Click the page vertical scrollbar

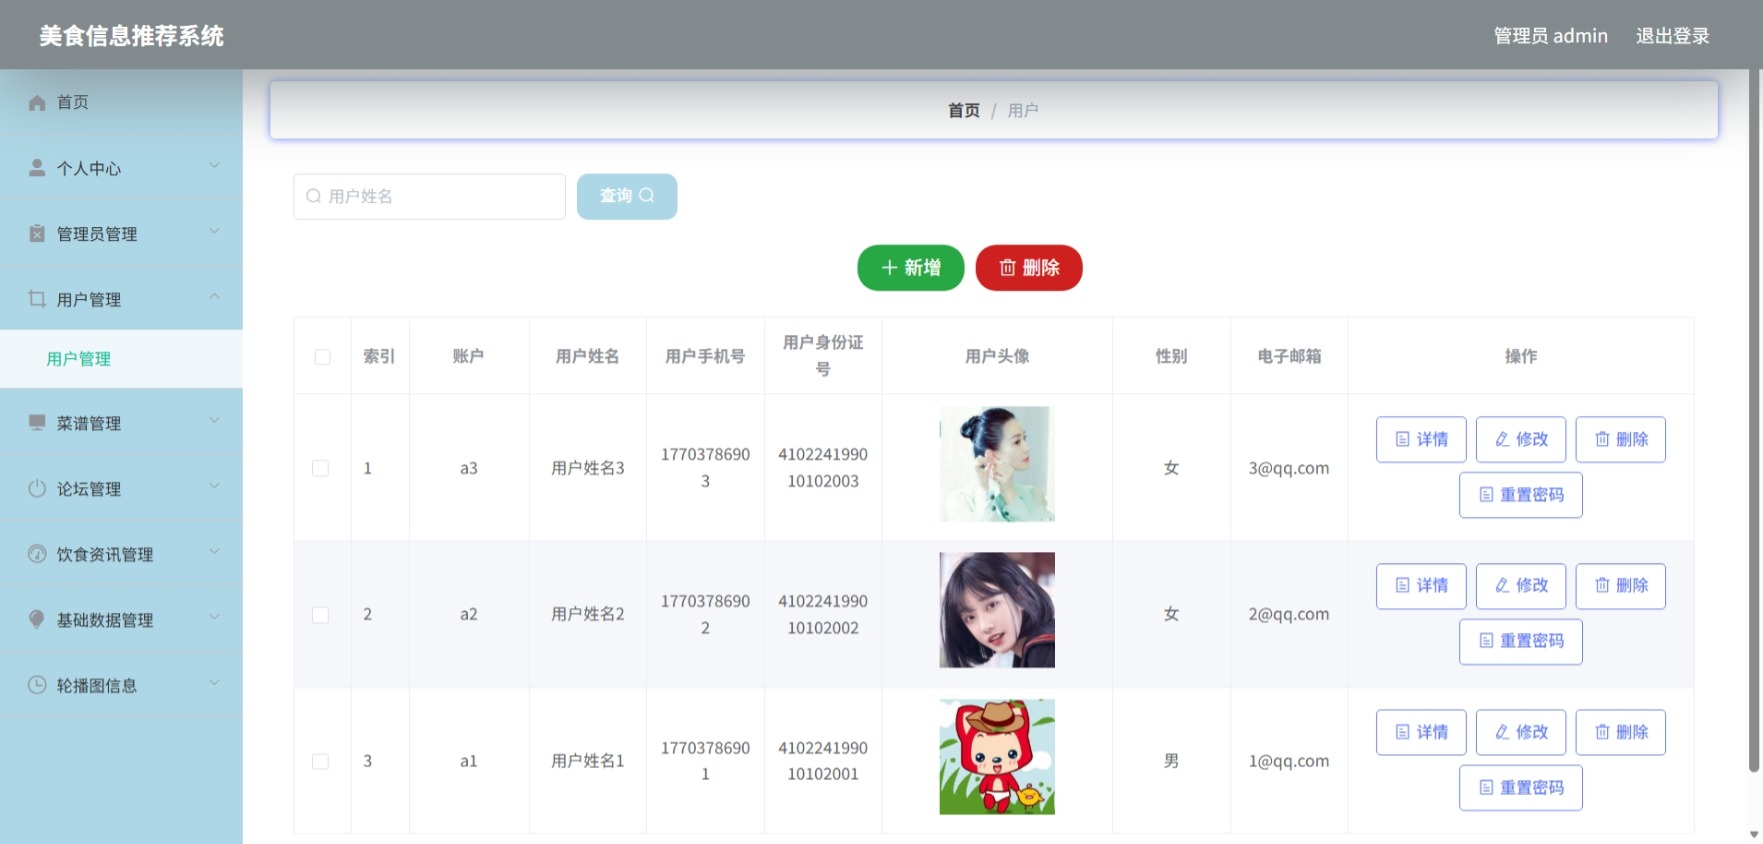1754,420
